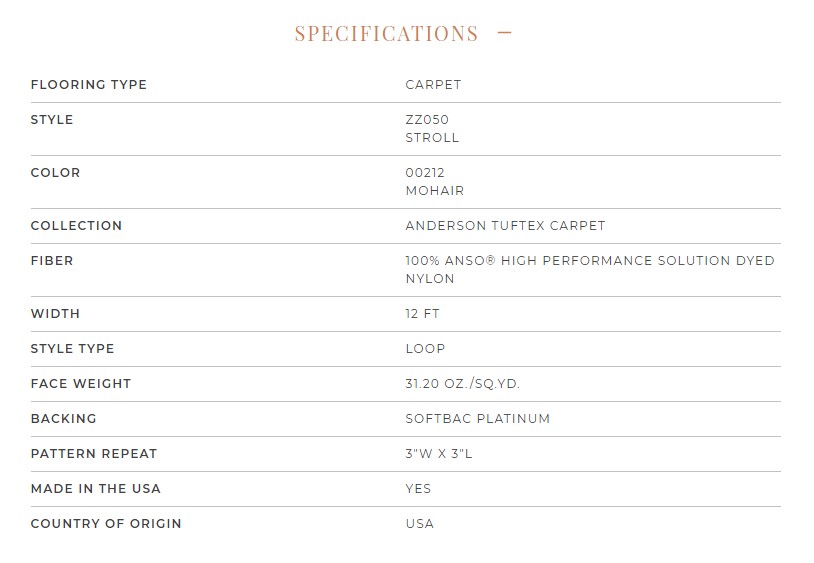Click the SOFTBAC PLATINUM backing value
This screenshot has height=563, width=814.
click(477, 418)
